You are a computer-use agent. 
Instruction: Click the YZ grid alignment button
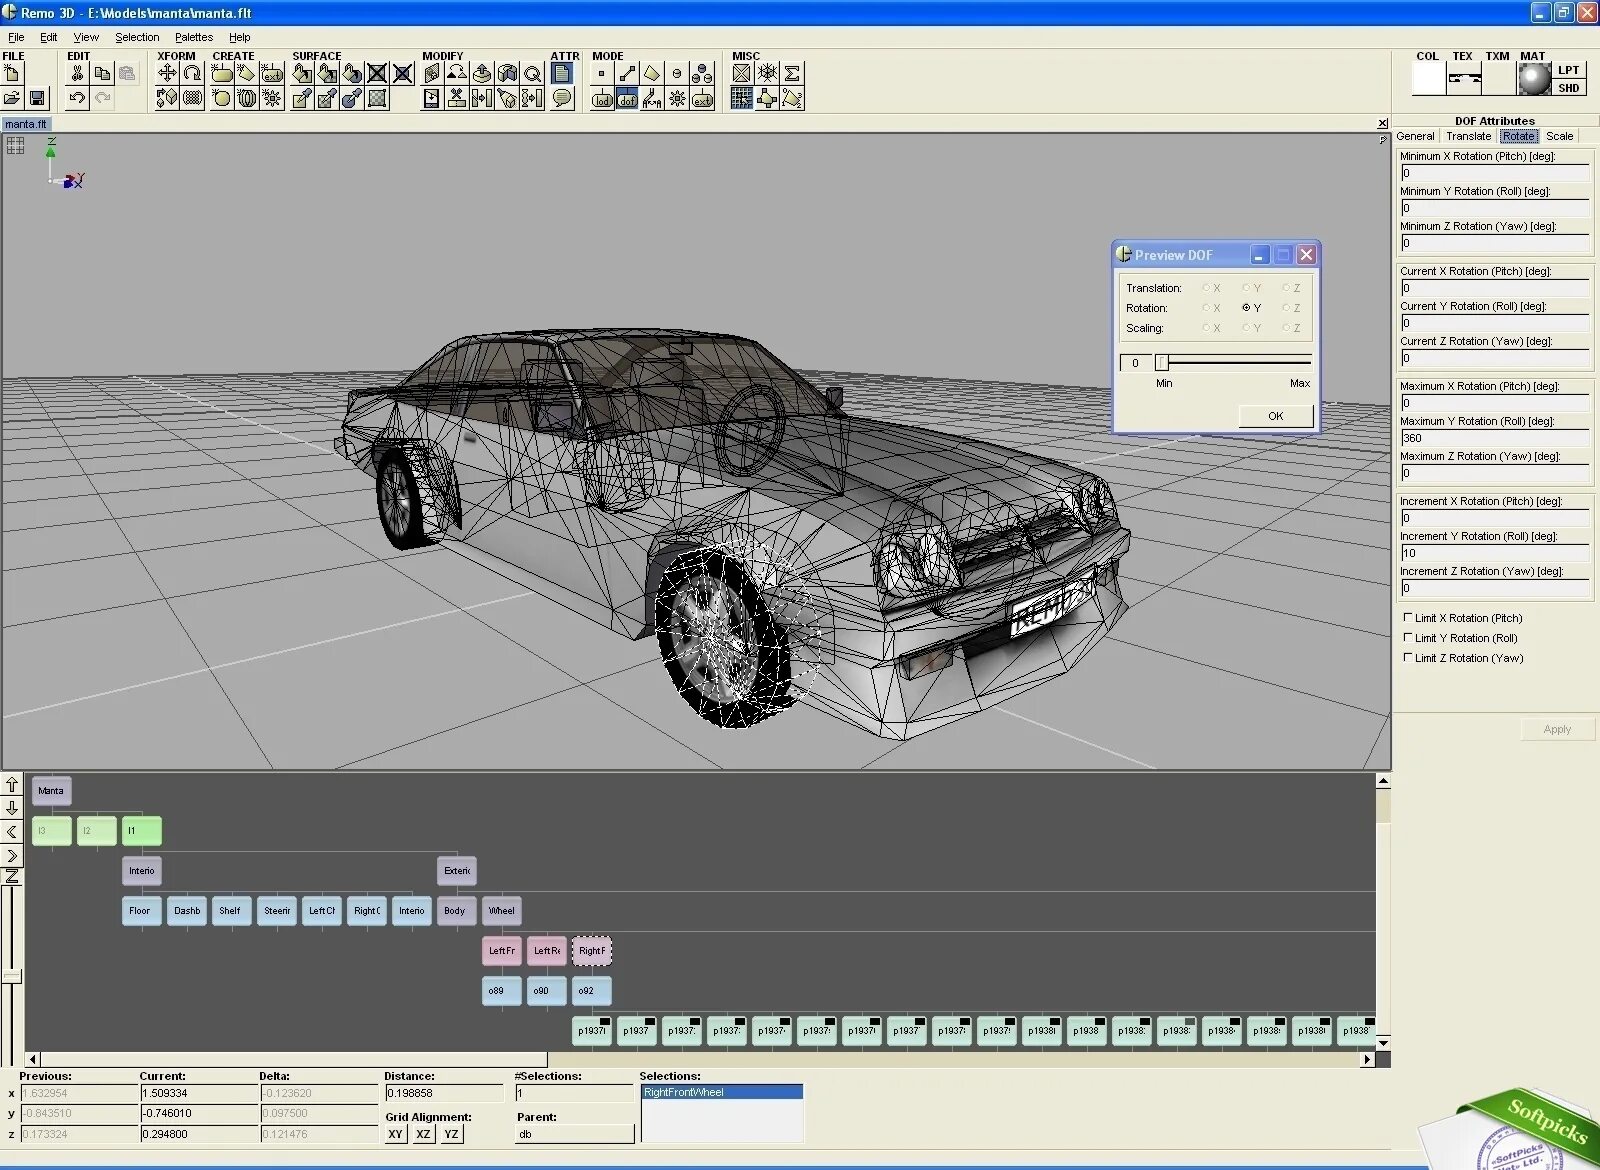coord(451,1134)
